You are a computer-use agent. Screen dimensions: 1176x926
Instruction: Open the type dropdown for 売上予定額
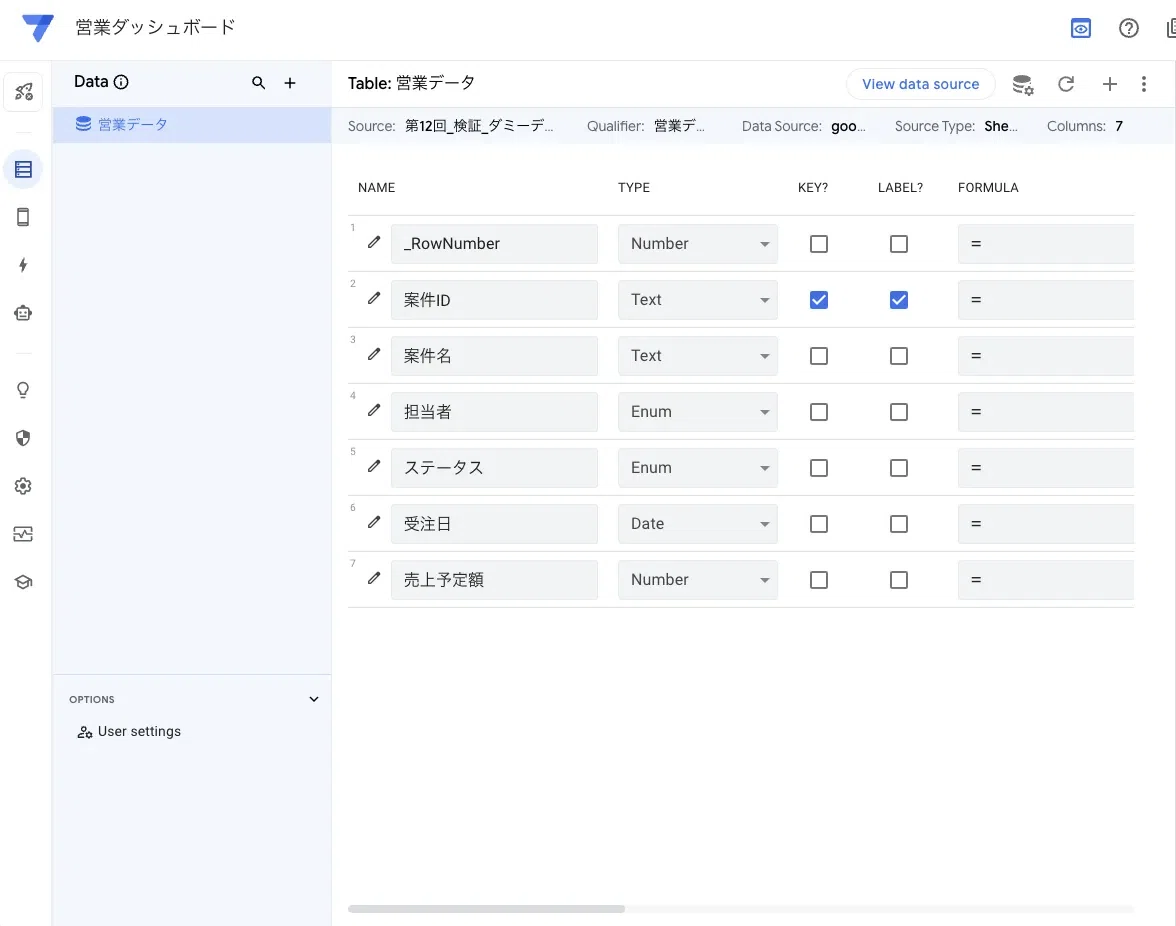(698, 580)
